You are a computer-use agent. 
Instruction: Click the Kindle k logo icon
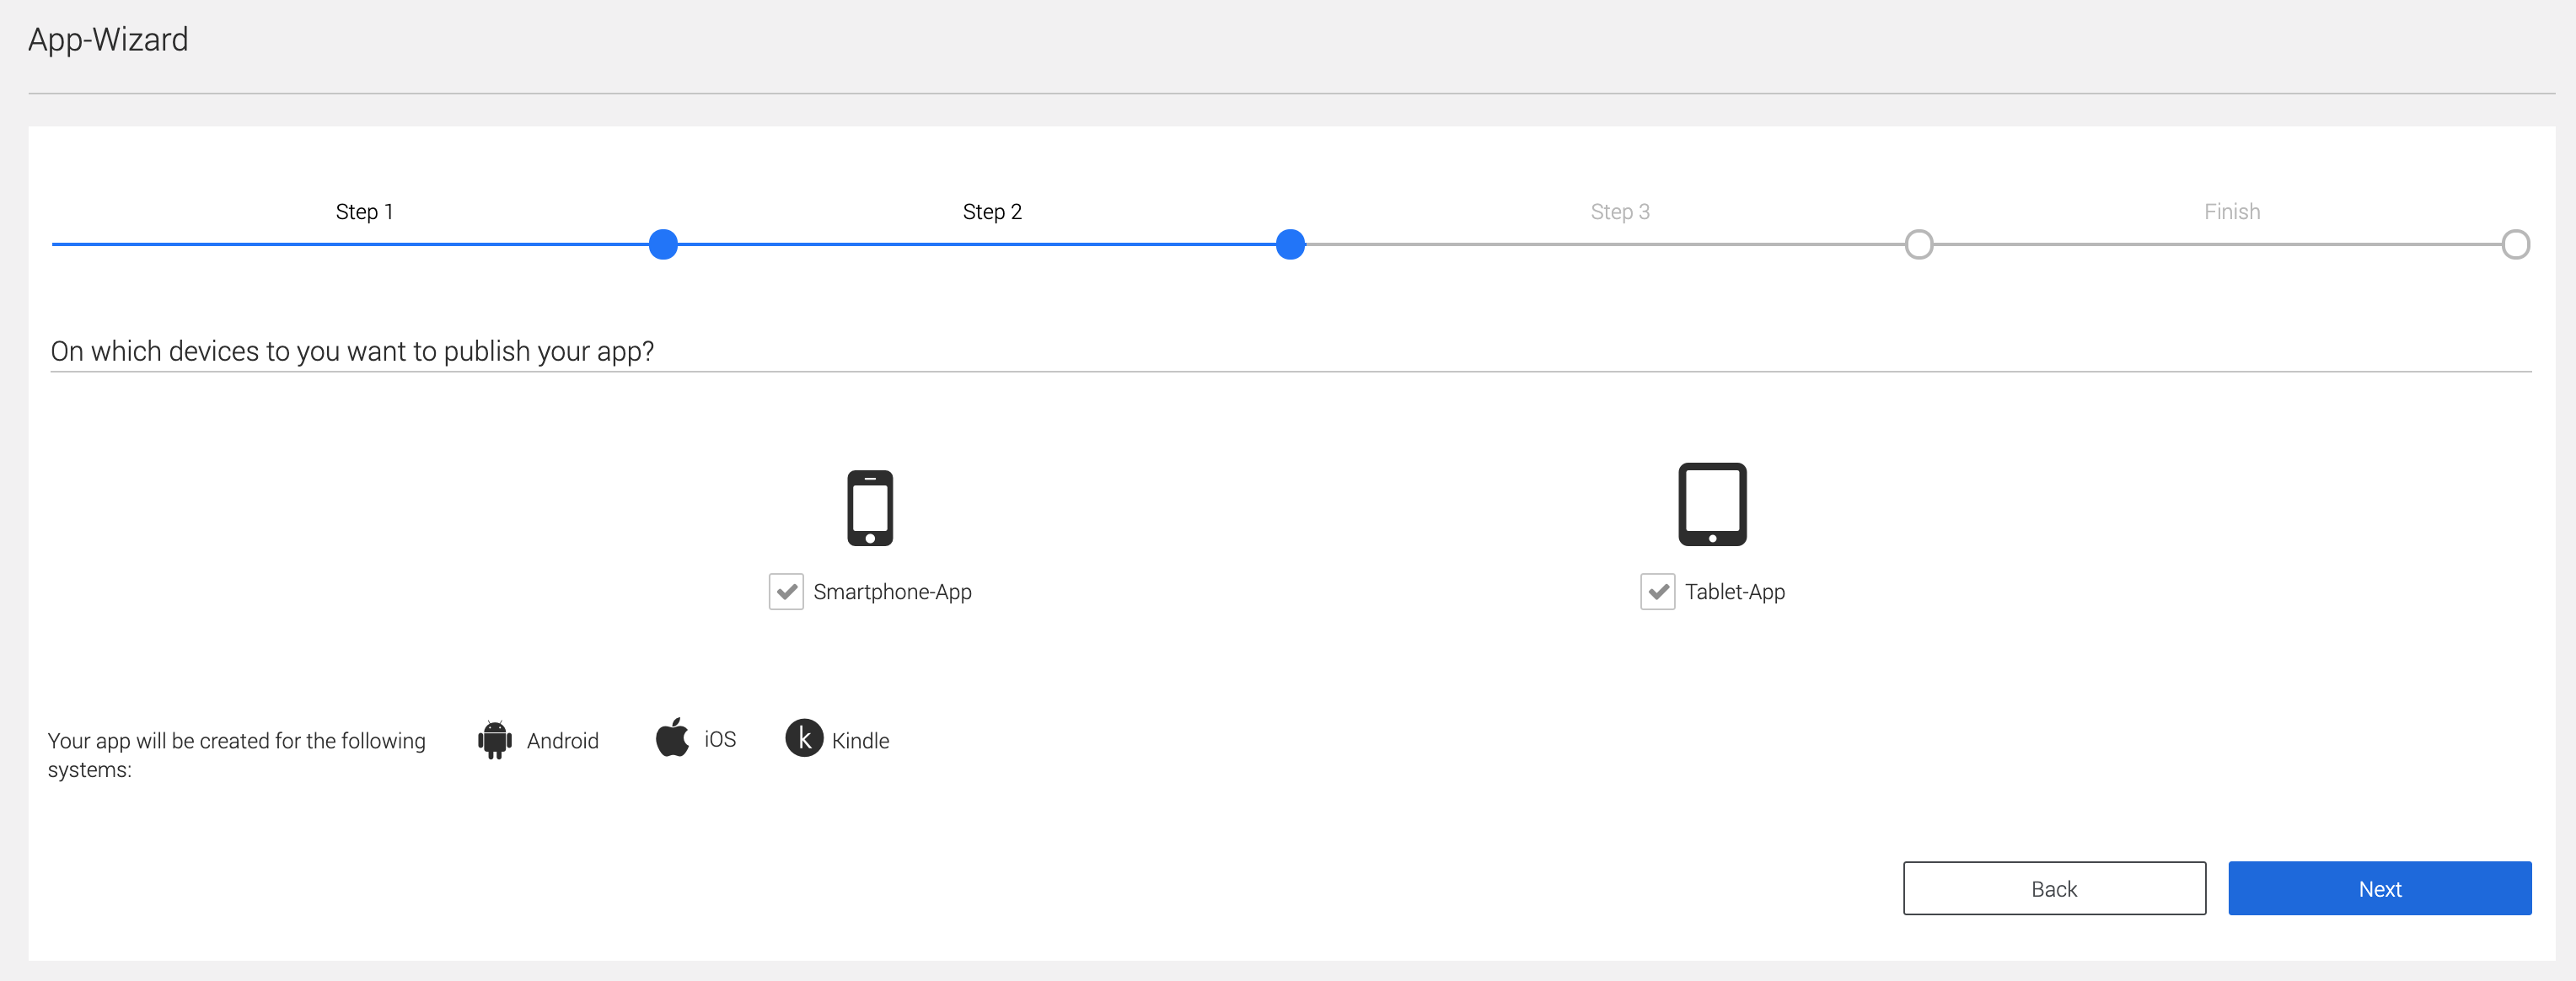[x=803, y=738]
